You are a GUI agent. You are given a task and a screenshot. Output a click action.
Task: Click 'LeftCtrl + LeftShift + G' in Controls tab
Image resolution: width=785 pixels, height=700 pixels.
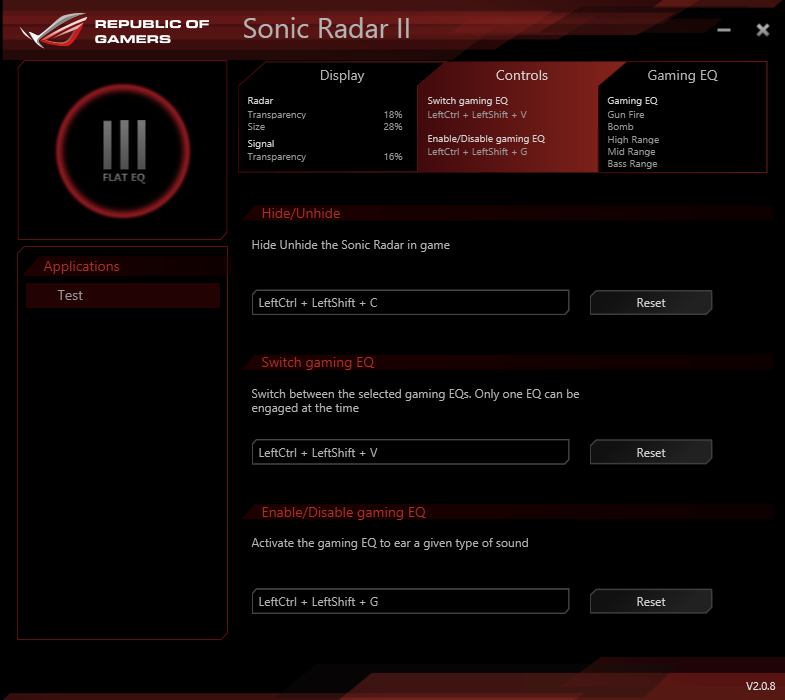[477, 152]
